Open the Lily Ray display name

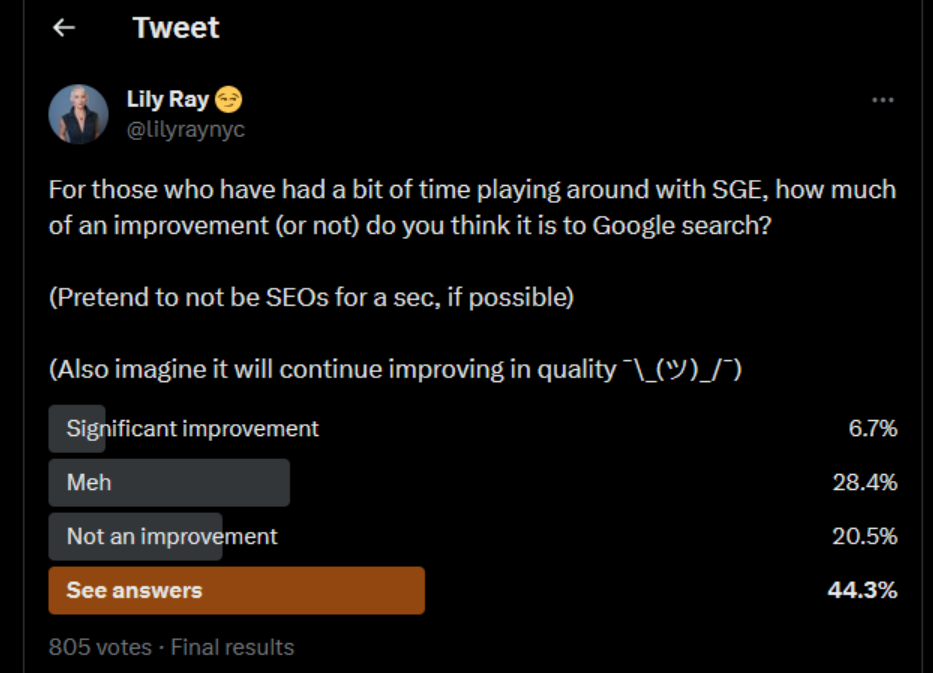click(x=167, y=99)
